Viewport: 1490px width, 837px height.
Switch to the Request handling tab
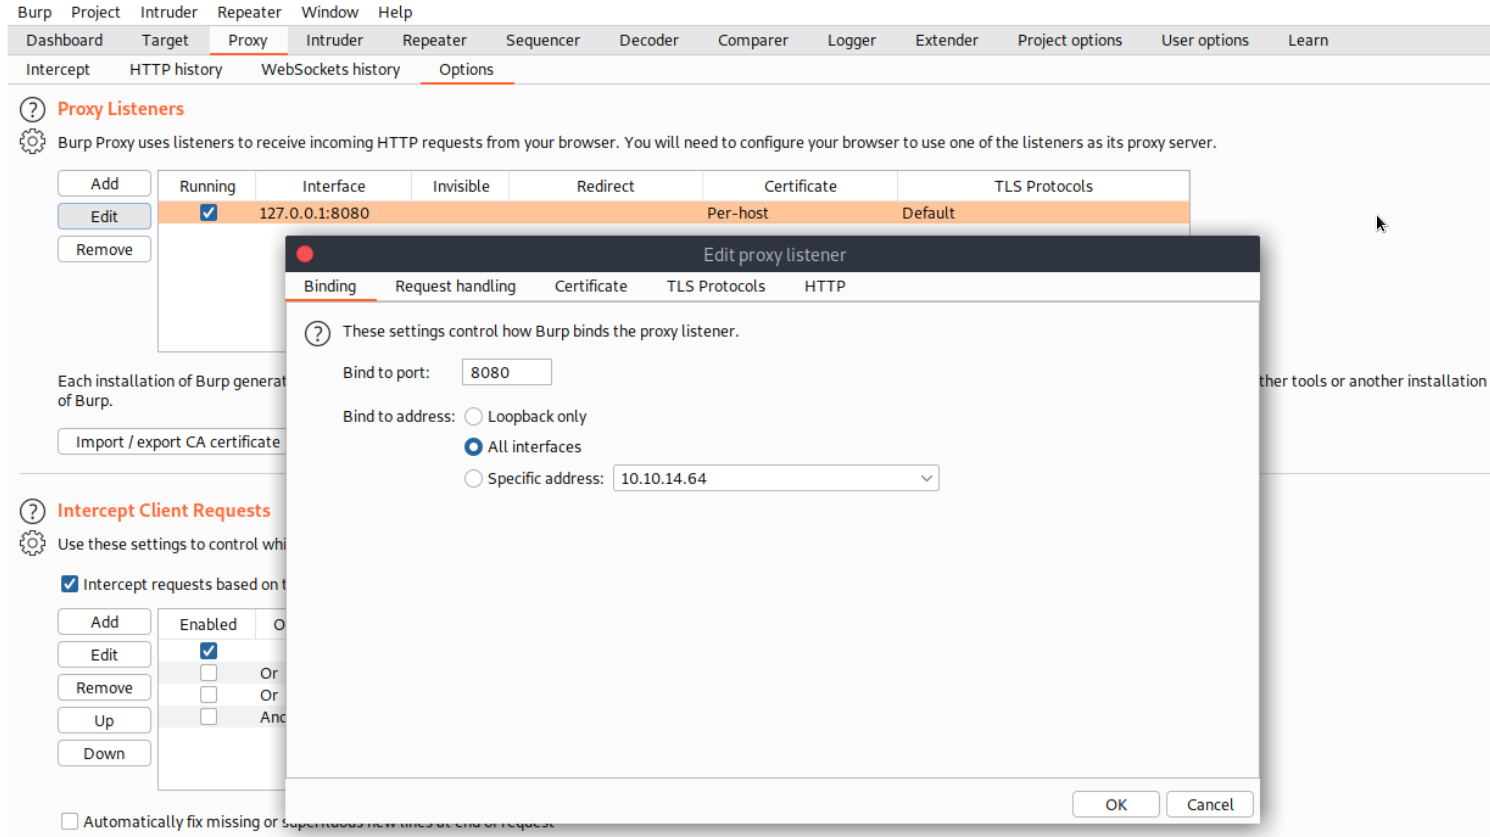pyautogui.click(x=455, y=286)
